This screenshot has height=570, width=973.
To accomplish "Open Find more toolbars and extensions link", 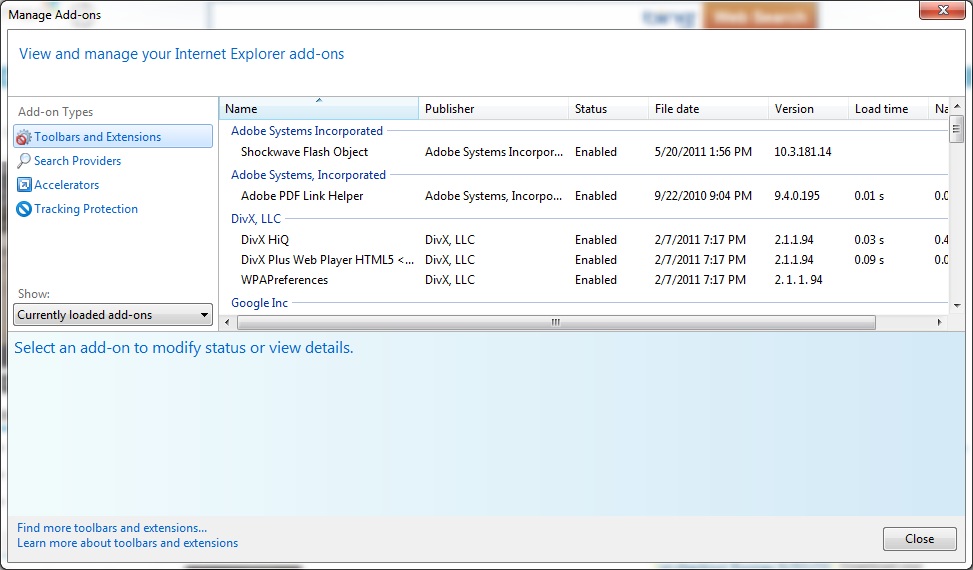I will coord(112,528).
